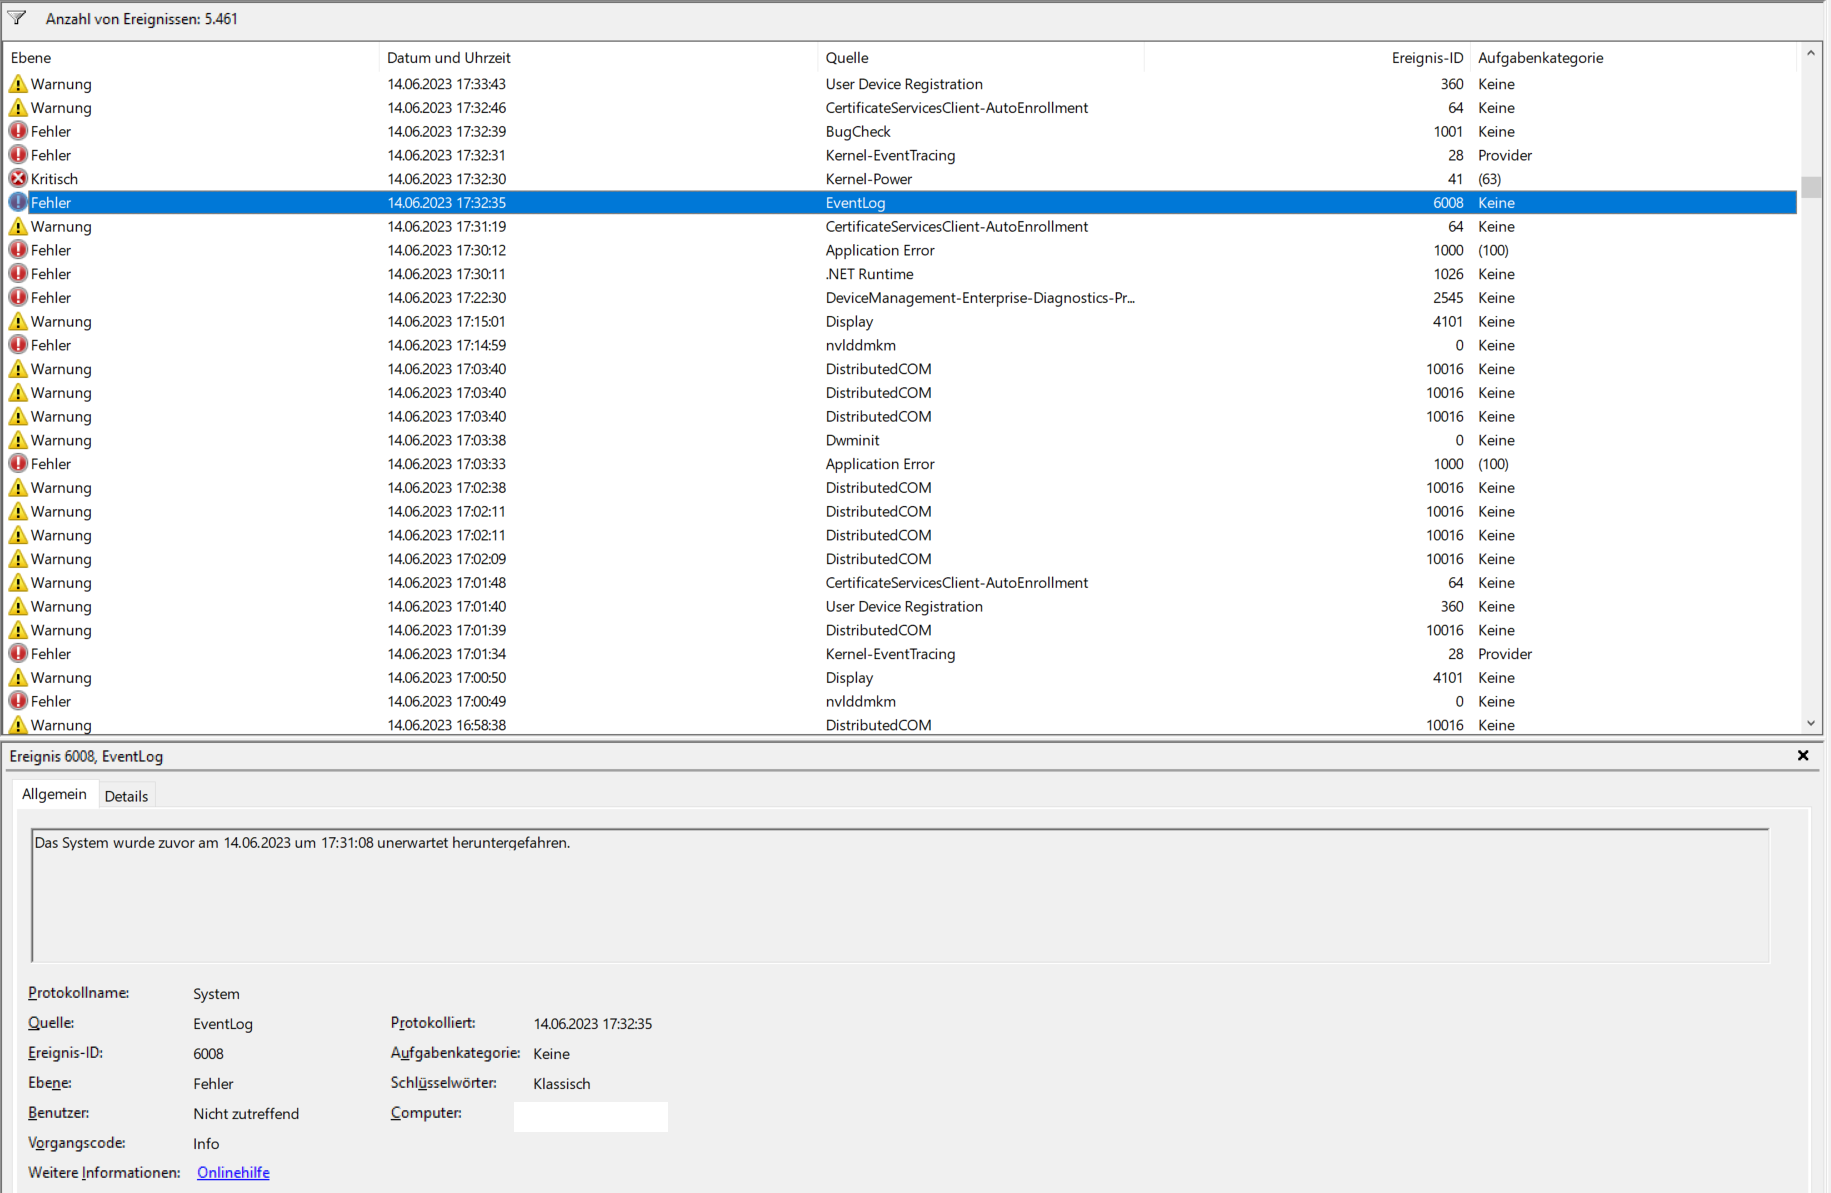Open the Onlinehilfe link
Viewport: 1831px width, 1193px height.
coord(233,1172)
